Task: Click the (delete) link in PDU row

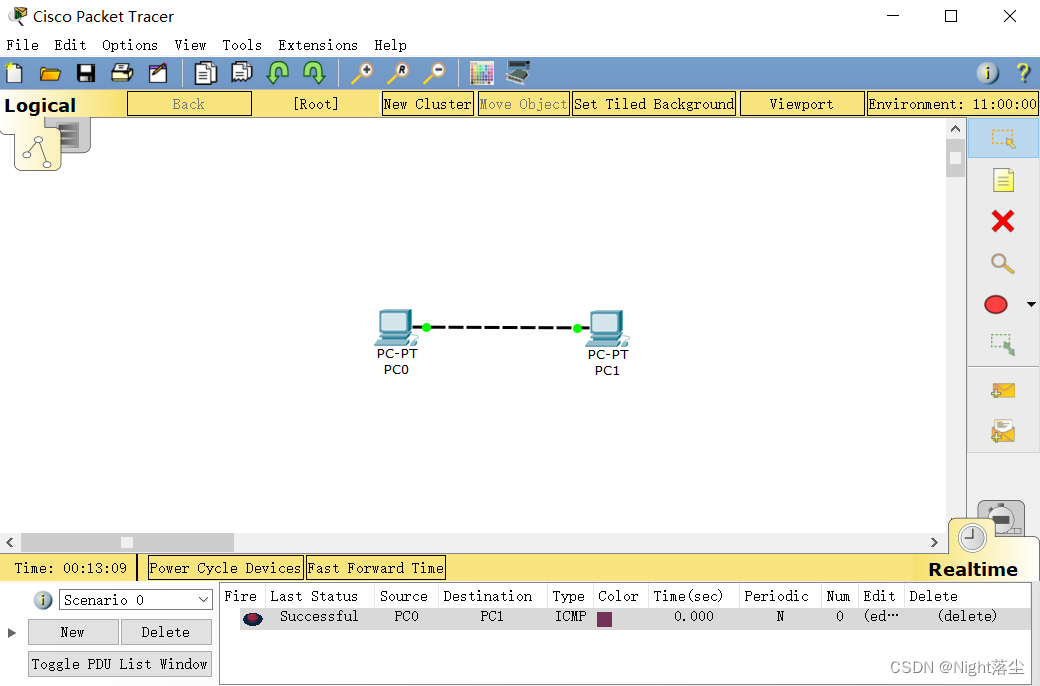Action: coord(967,616)
